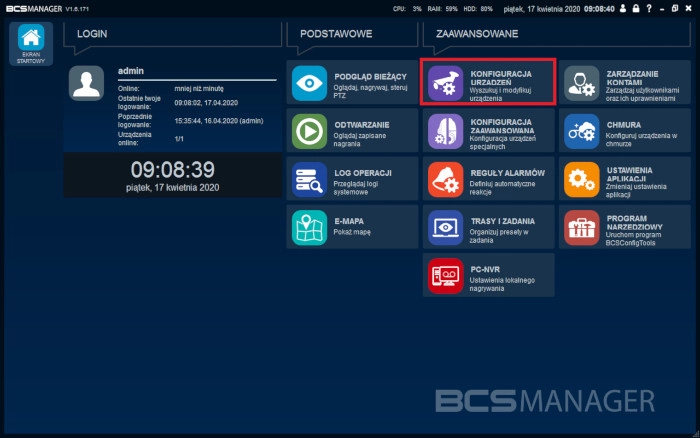Click the E-MAPA tile label
This screenshot has width=700, height=438.
click(x=349, y=221)
